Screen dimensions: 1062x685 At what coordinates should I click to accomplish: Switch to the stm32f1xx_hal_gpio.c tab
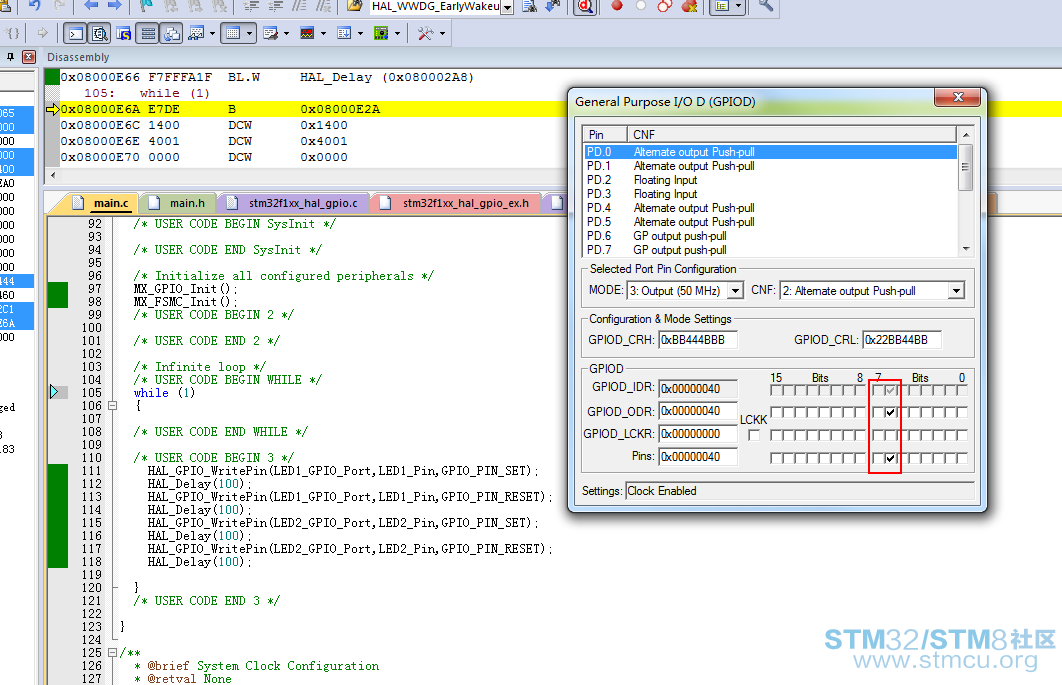tap(295, 203)
